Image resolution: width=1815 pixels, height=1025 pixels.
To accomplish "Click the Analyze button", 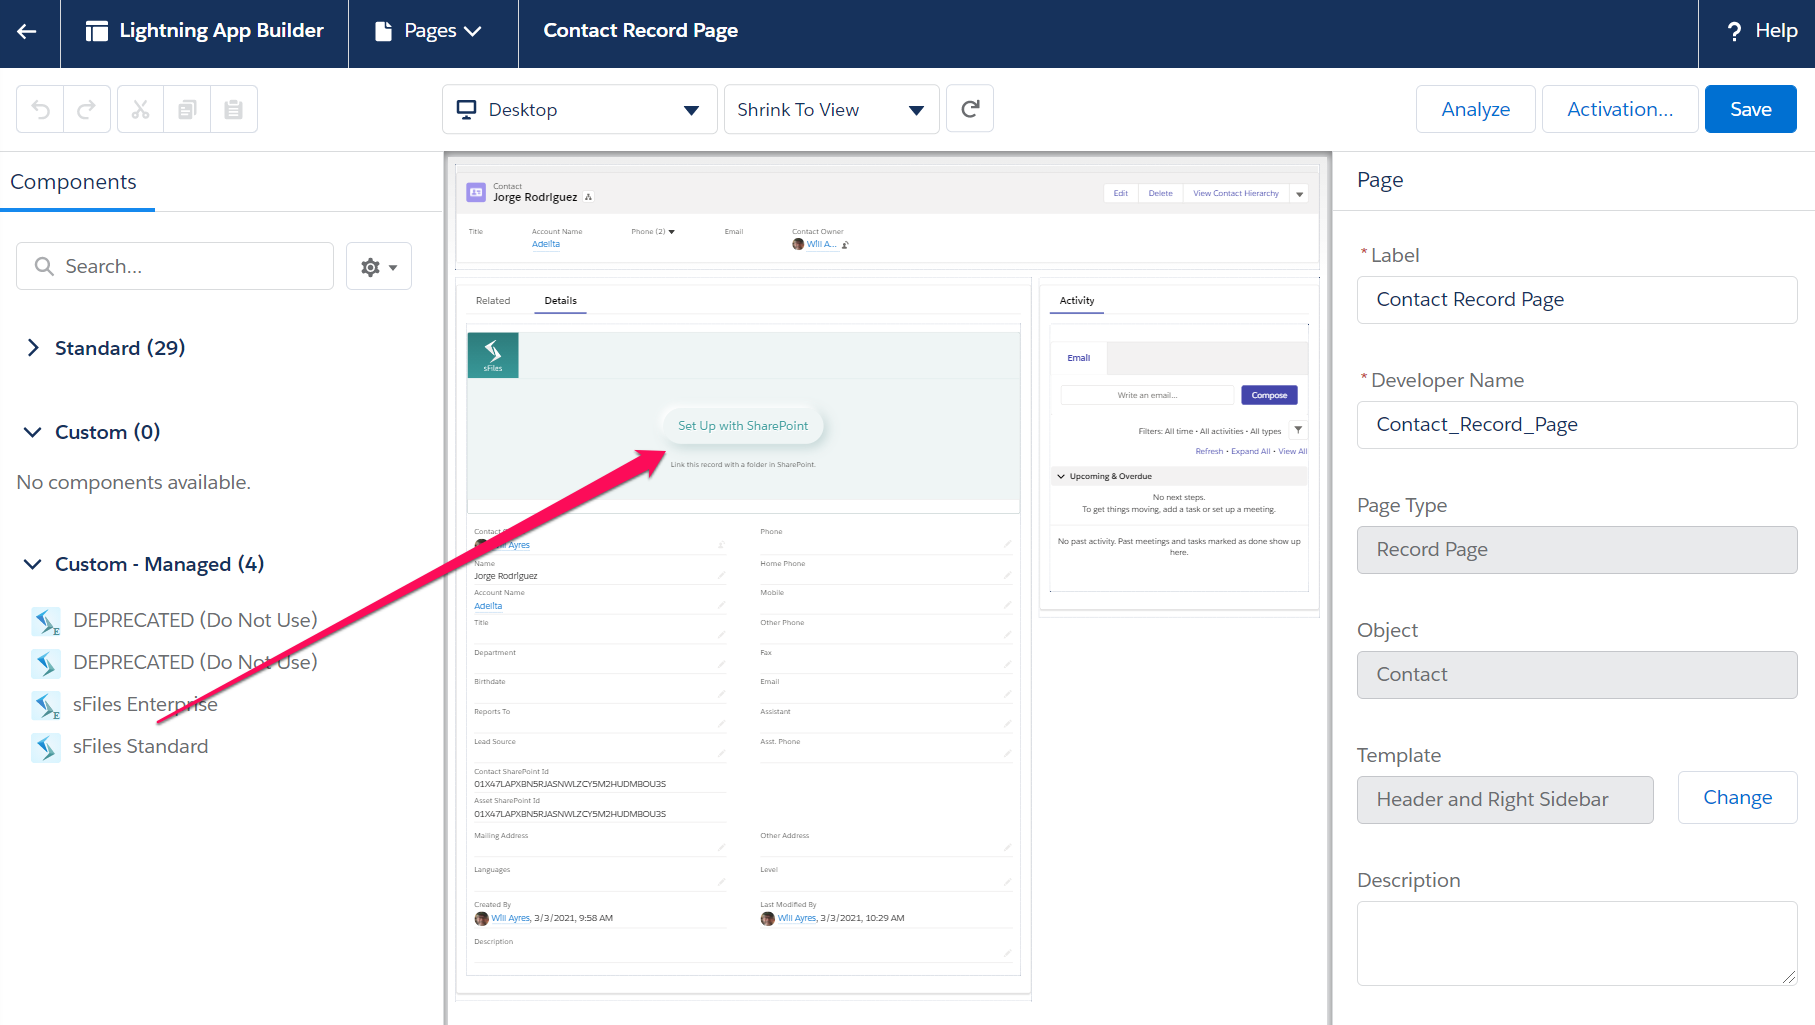I will pyautogui.click(x=1475, y=109).
